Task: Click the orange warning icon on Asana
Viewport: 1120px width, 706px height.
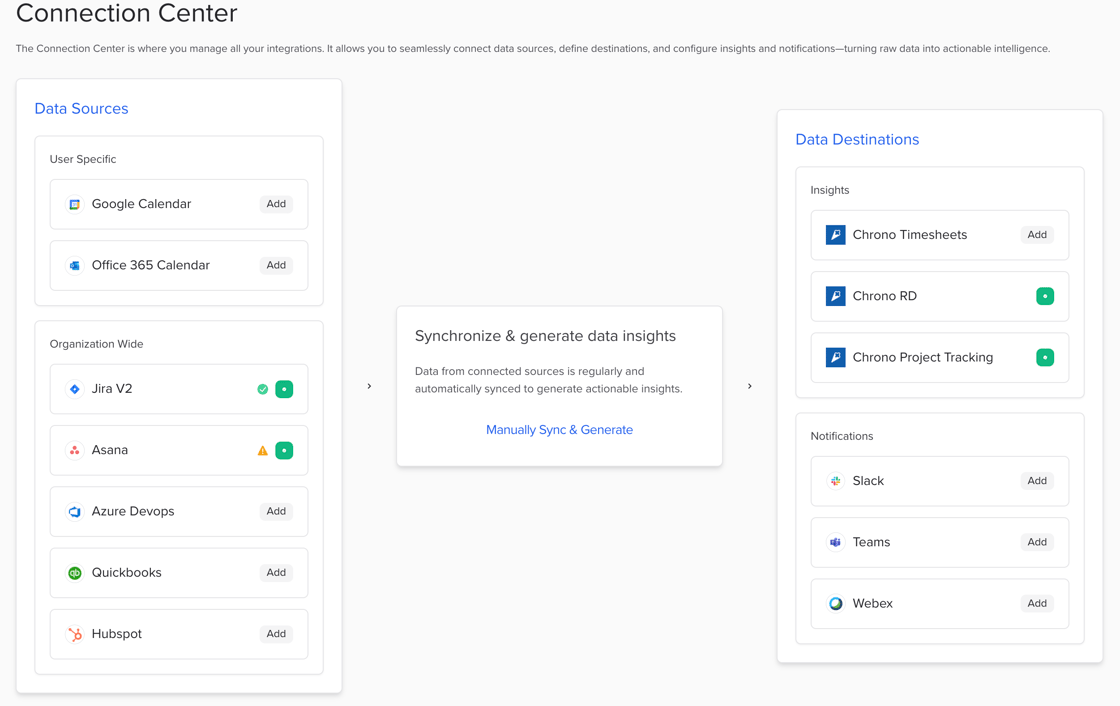Action: [x=263, y=451]
